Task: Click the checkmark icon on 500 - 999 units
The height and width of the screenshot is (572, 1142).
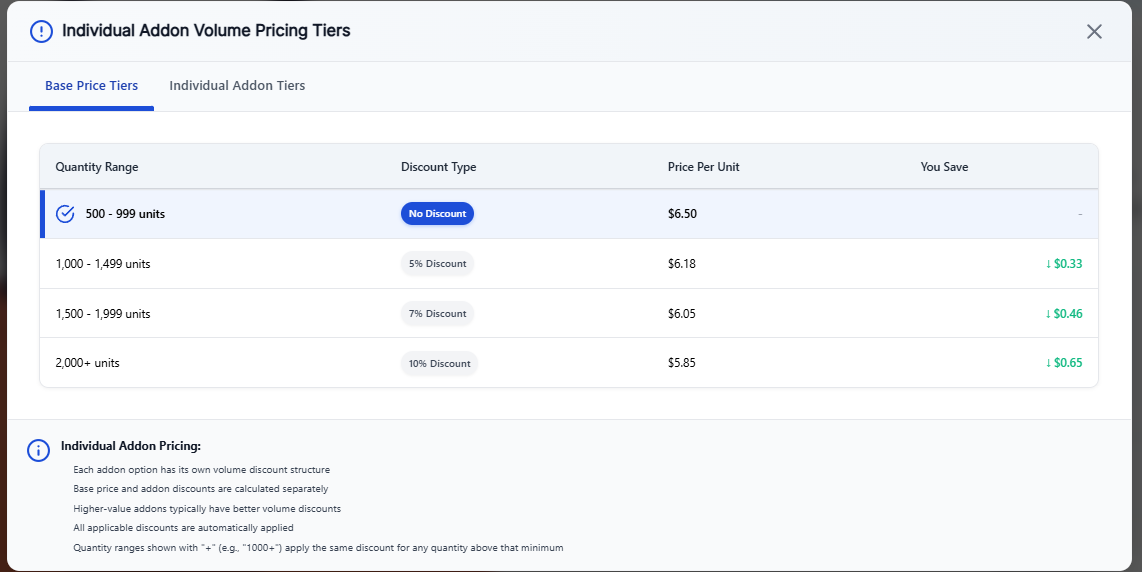Action: pos(65,214)
